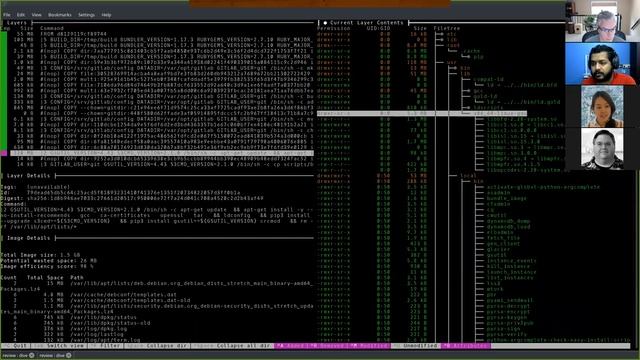Select the bundle_image file in local/bin
This screenshot has height=360, width=640.
(x=506, y=198)
